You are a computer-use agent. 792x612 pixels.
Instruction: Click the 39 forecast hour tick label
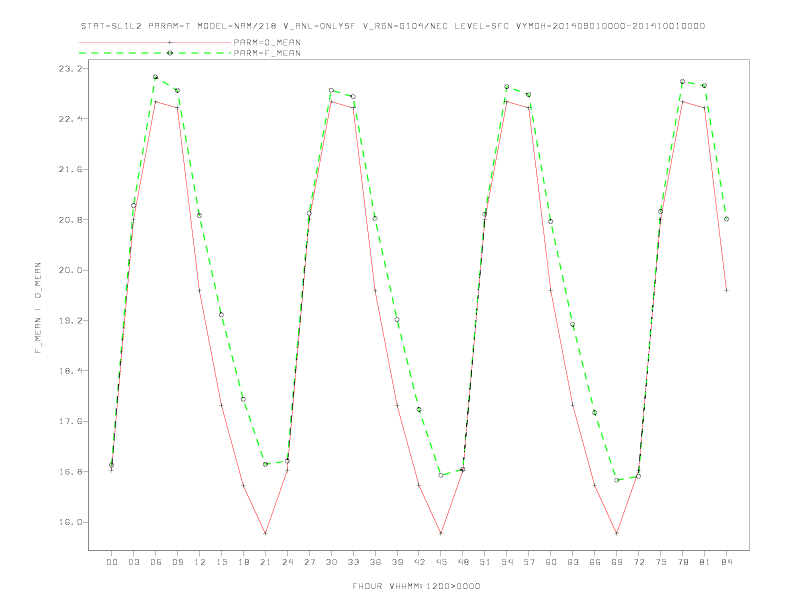(x=397, y=562)
